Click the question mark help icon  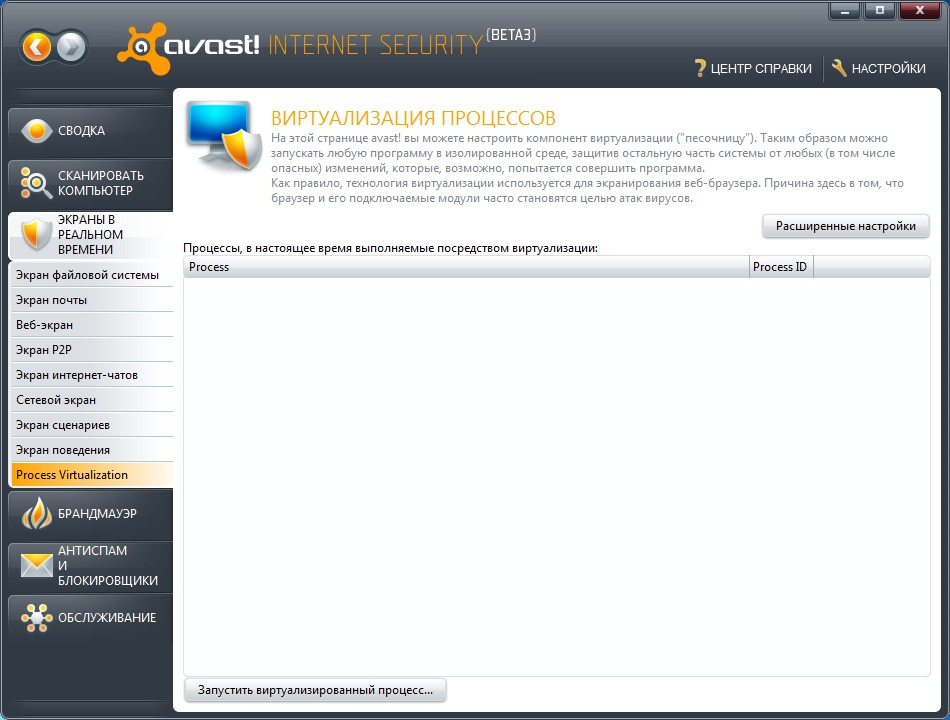[700, 68]
